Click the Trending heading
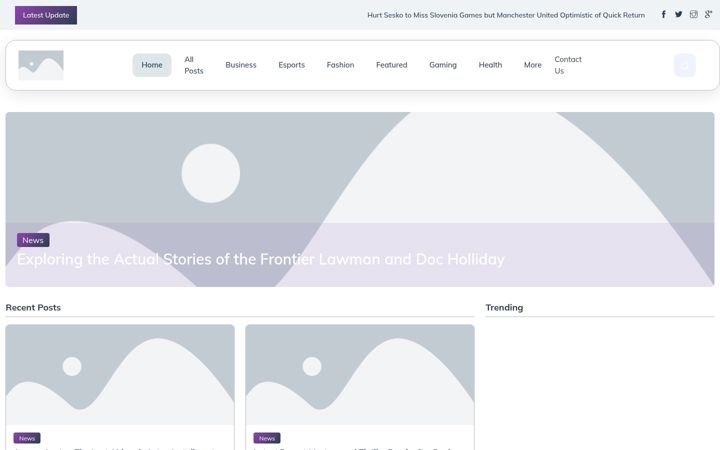Screen dimensions: 720x450 click(504, 308)
